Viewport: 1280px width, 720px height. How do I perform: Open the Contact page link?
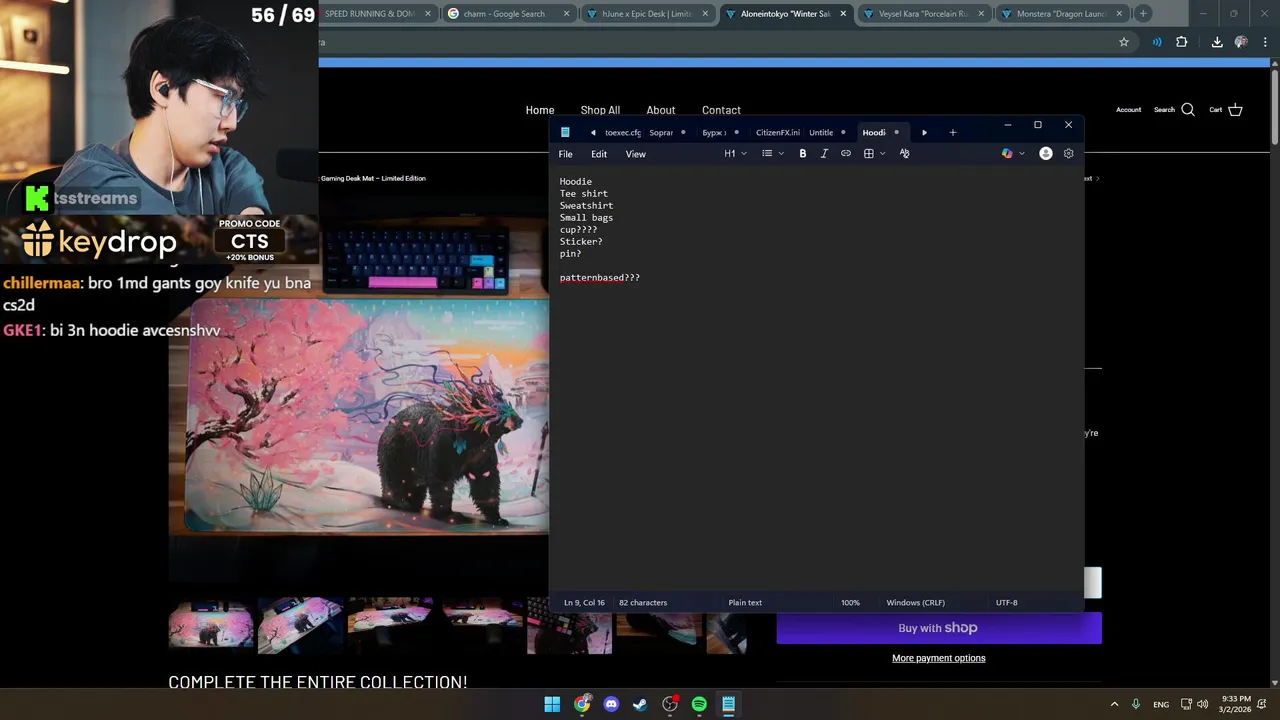coord(721,110)
